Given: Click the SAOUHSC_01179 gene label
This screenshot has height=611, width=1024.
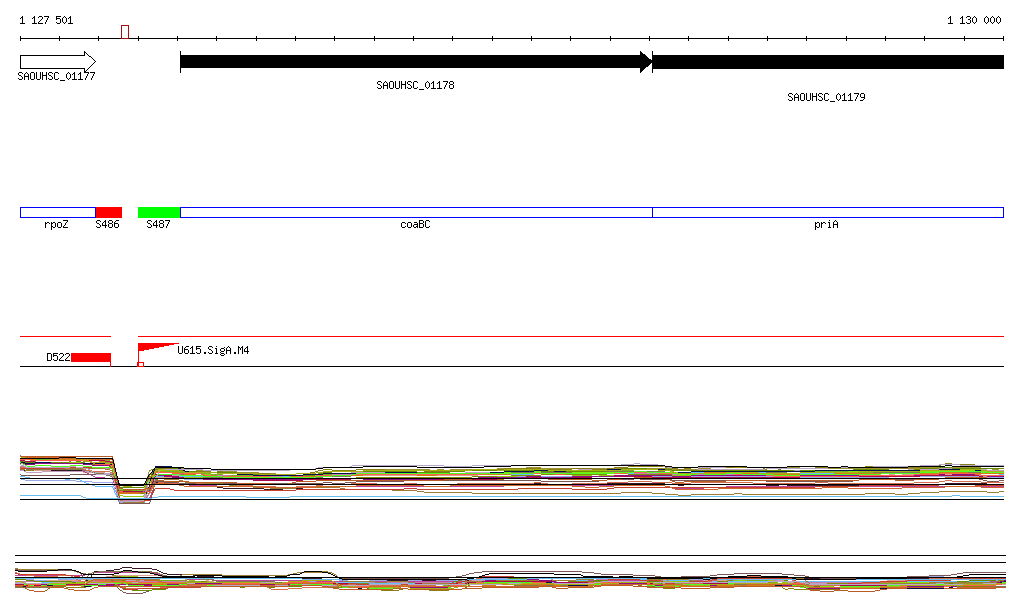Looking at the screenshot, I should 826,98.
